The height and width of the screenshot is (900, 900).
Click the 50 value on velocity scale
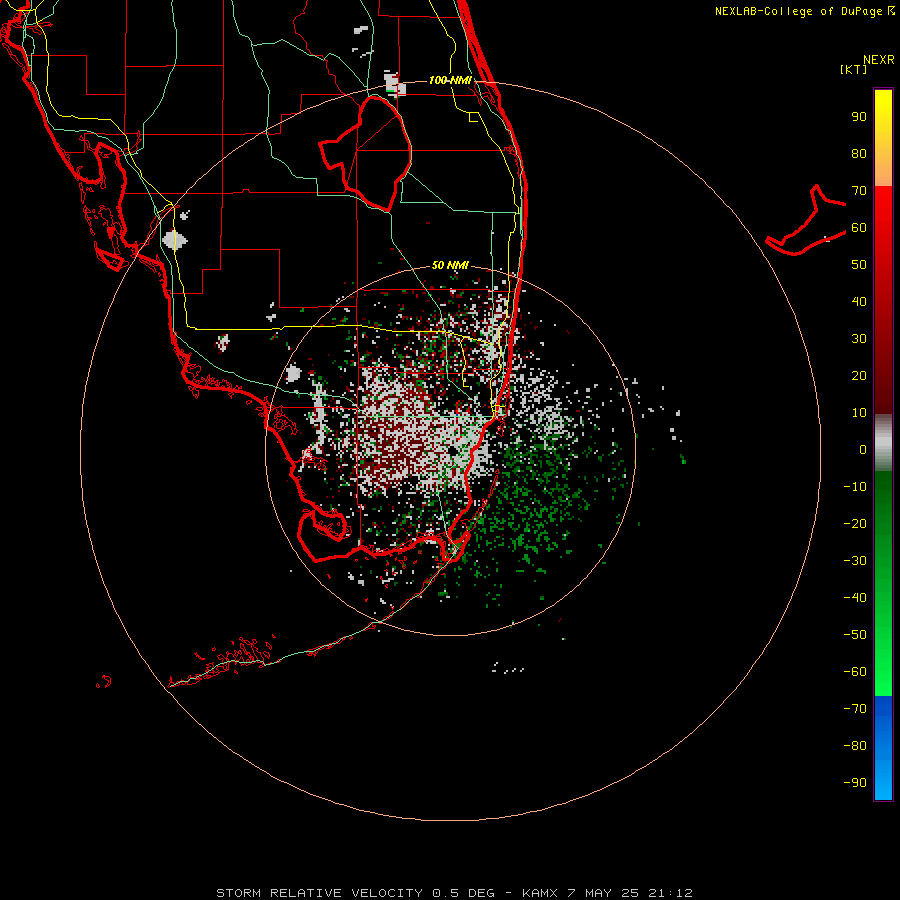point(859,265)
